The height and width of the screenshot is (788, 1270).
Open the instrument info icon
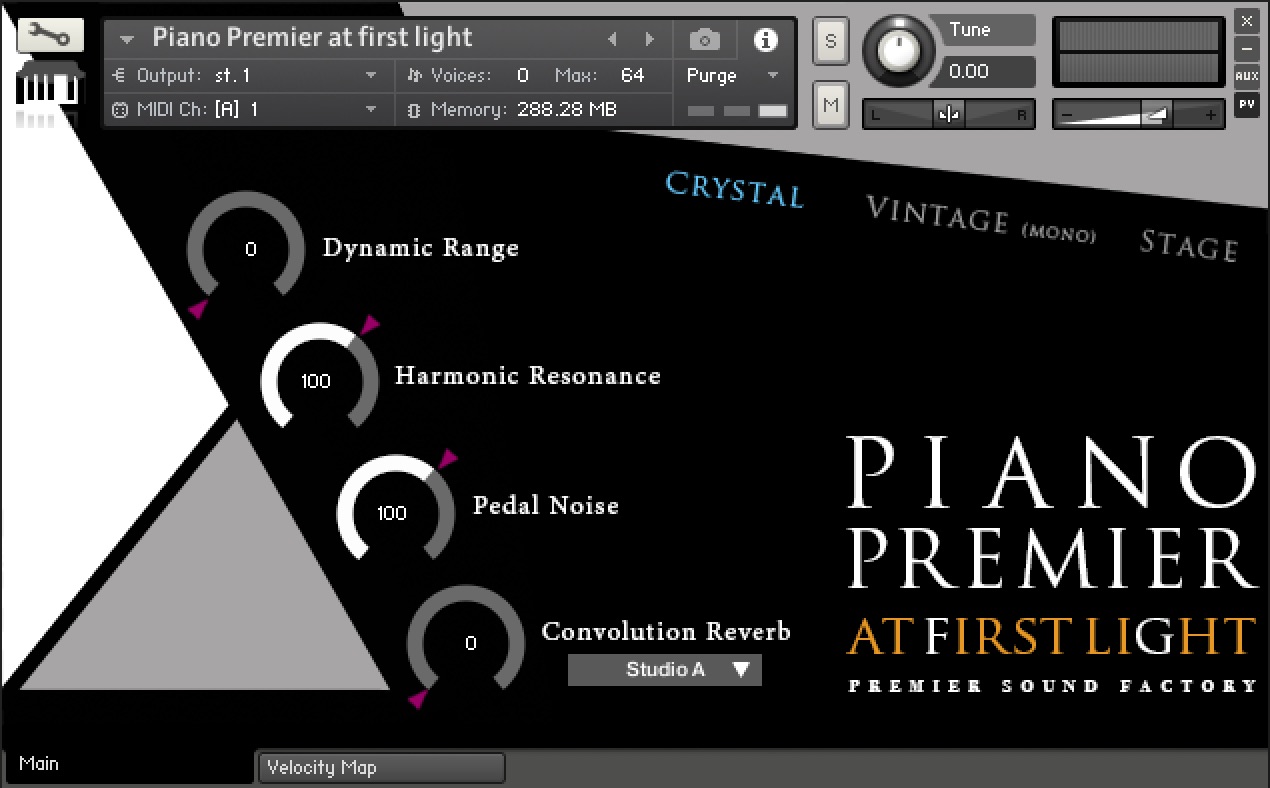pyautogui.click(x=766, y=40)
